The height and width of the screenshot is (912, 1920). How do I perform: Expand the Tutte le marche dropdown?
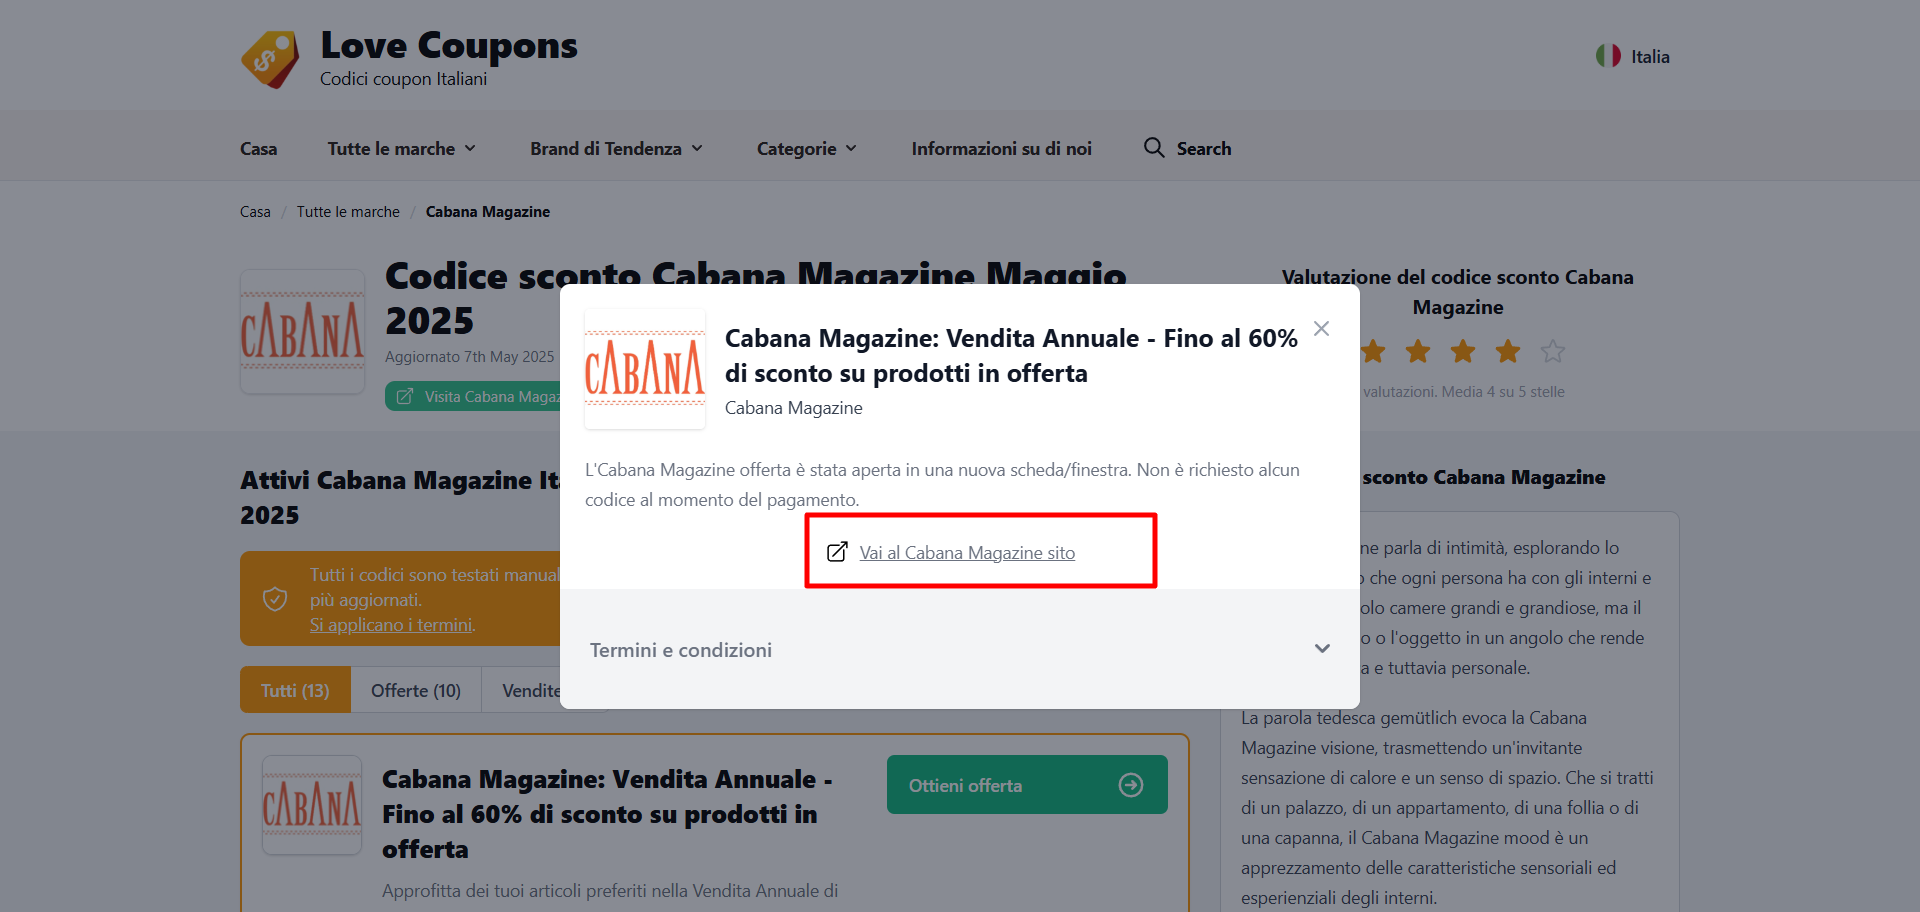[x=402, y=148]
